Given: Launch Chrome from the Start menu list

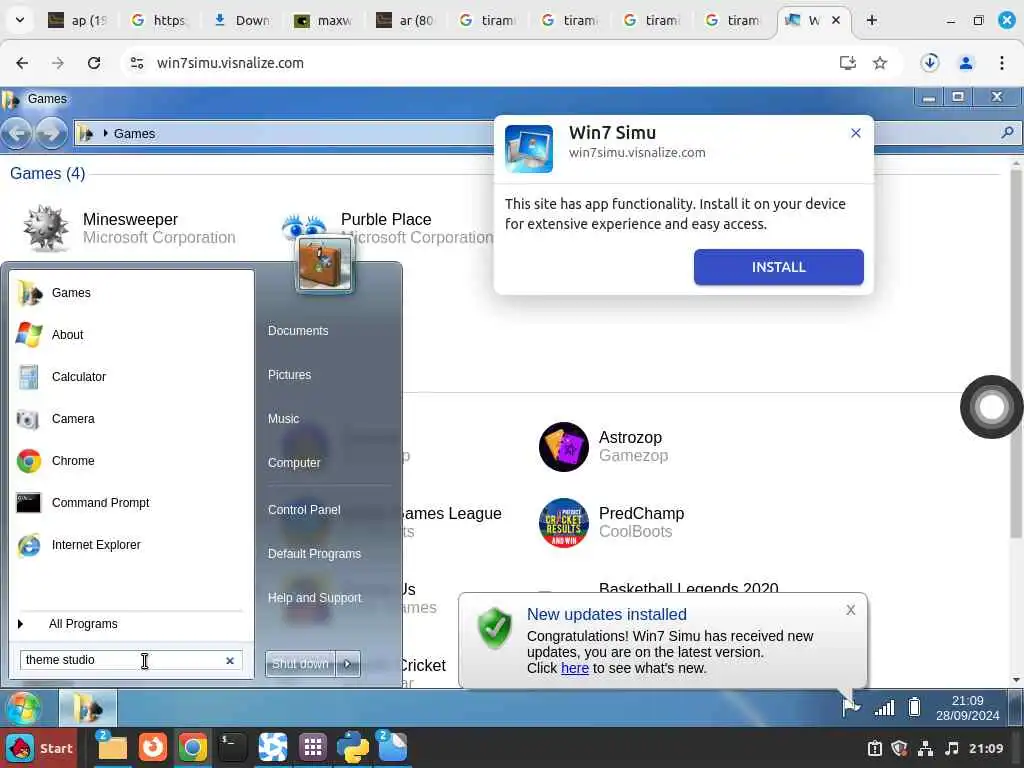Looking at the screenshot, I should pyautogui.click(x=131, y=460).
